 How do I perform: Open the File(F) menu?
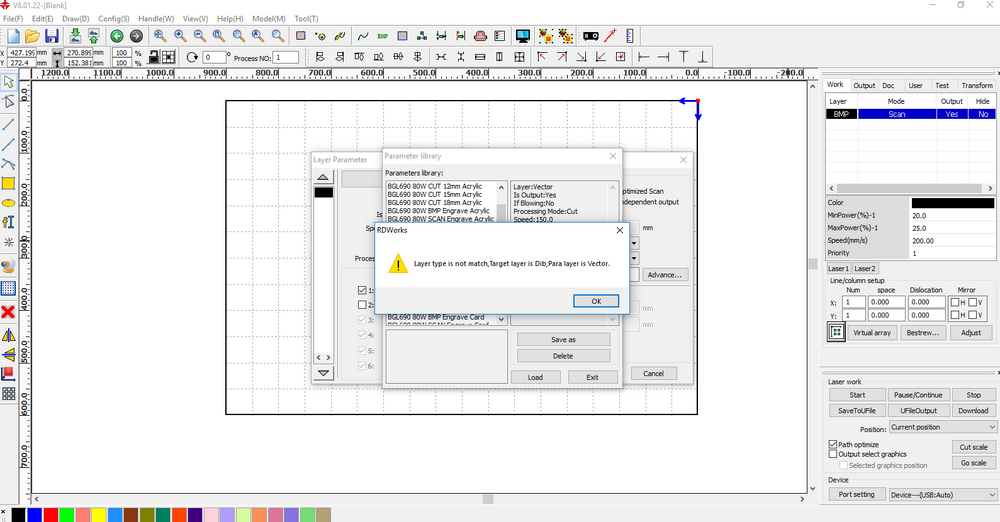pos(13,19)
